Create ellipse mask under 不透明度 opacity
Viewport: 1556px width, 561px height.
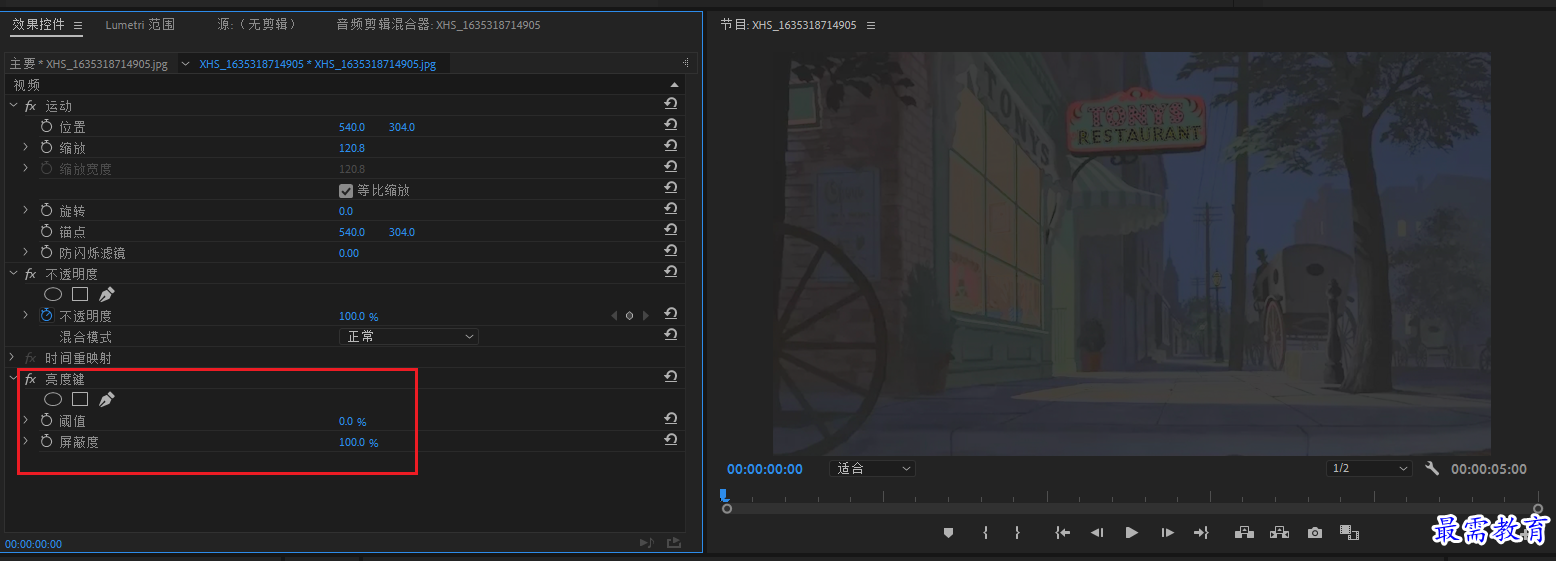pyautogui.click(x=53, y=294)
